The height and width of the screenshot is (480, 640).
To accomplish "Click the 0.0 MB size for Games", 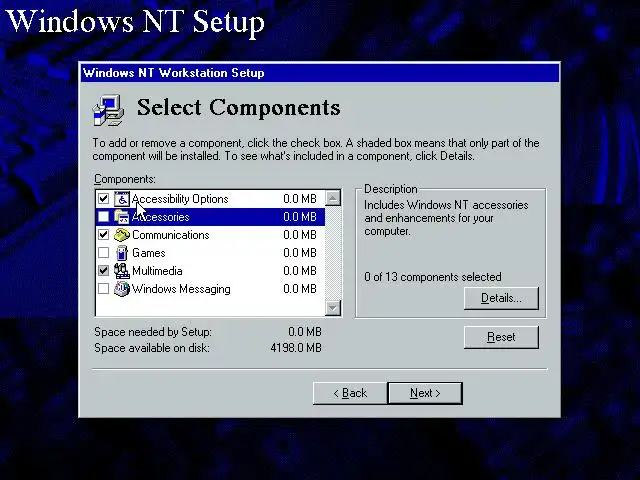I will [300, 253].
